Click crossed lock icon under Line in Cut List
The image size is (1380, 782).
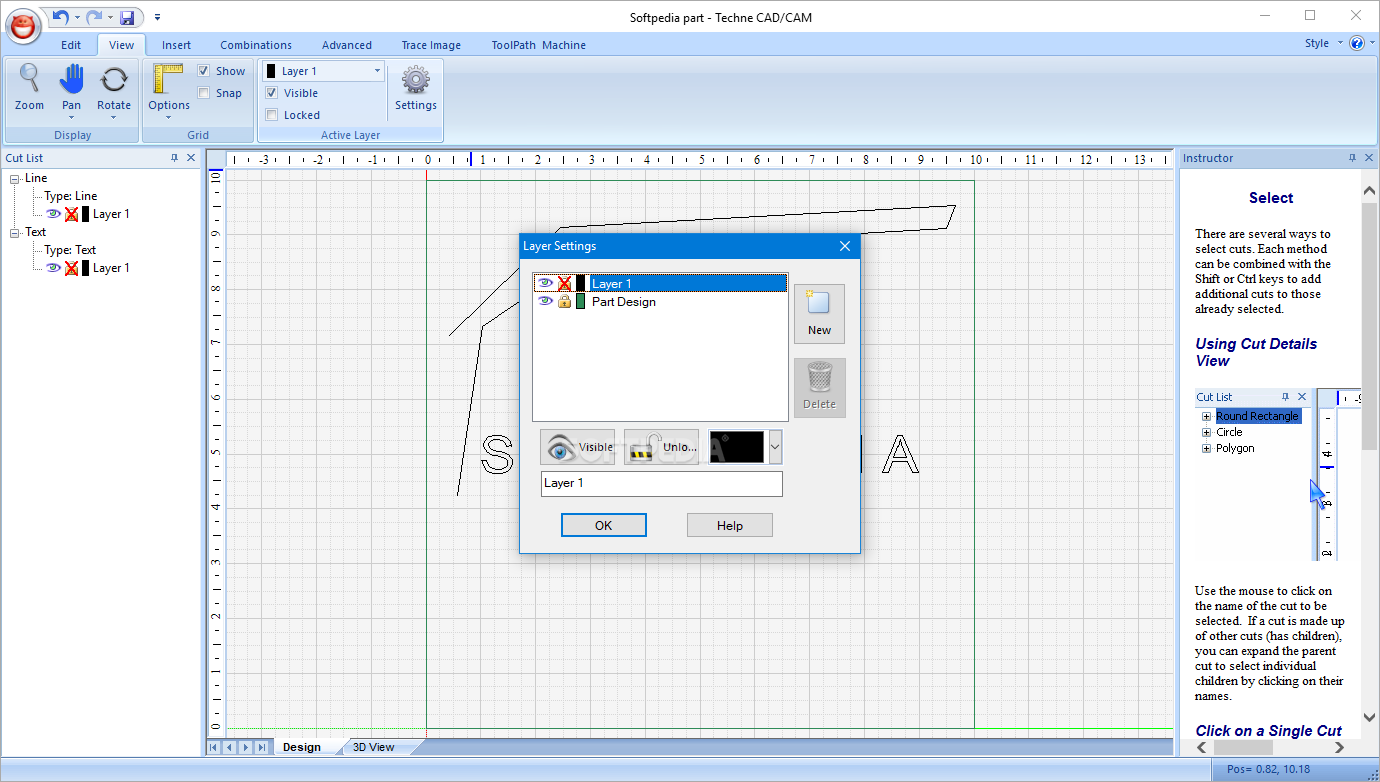pos(71,213)
